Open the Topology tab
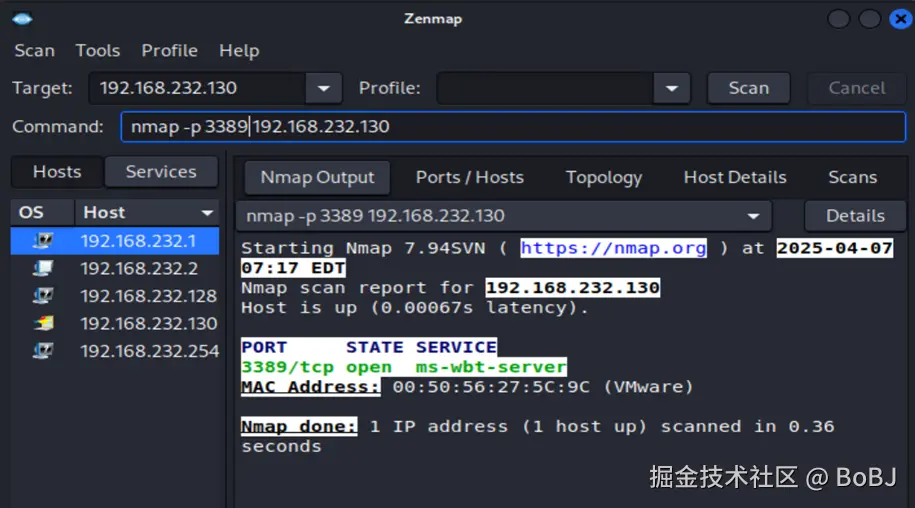Image resolution: width=915 pixels, height=508 pixels. click(603, 177)
